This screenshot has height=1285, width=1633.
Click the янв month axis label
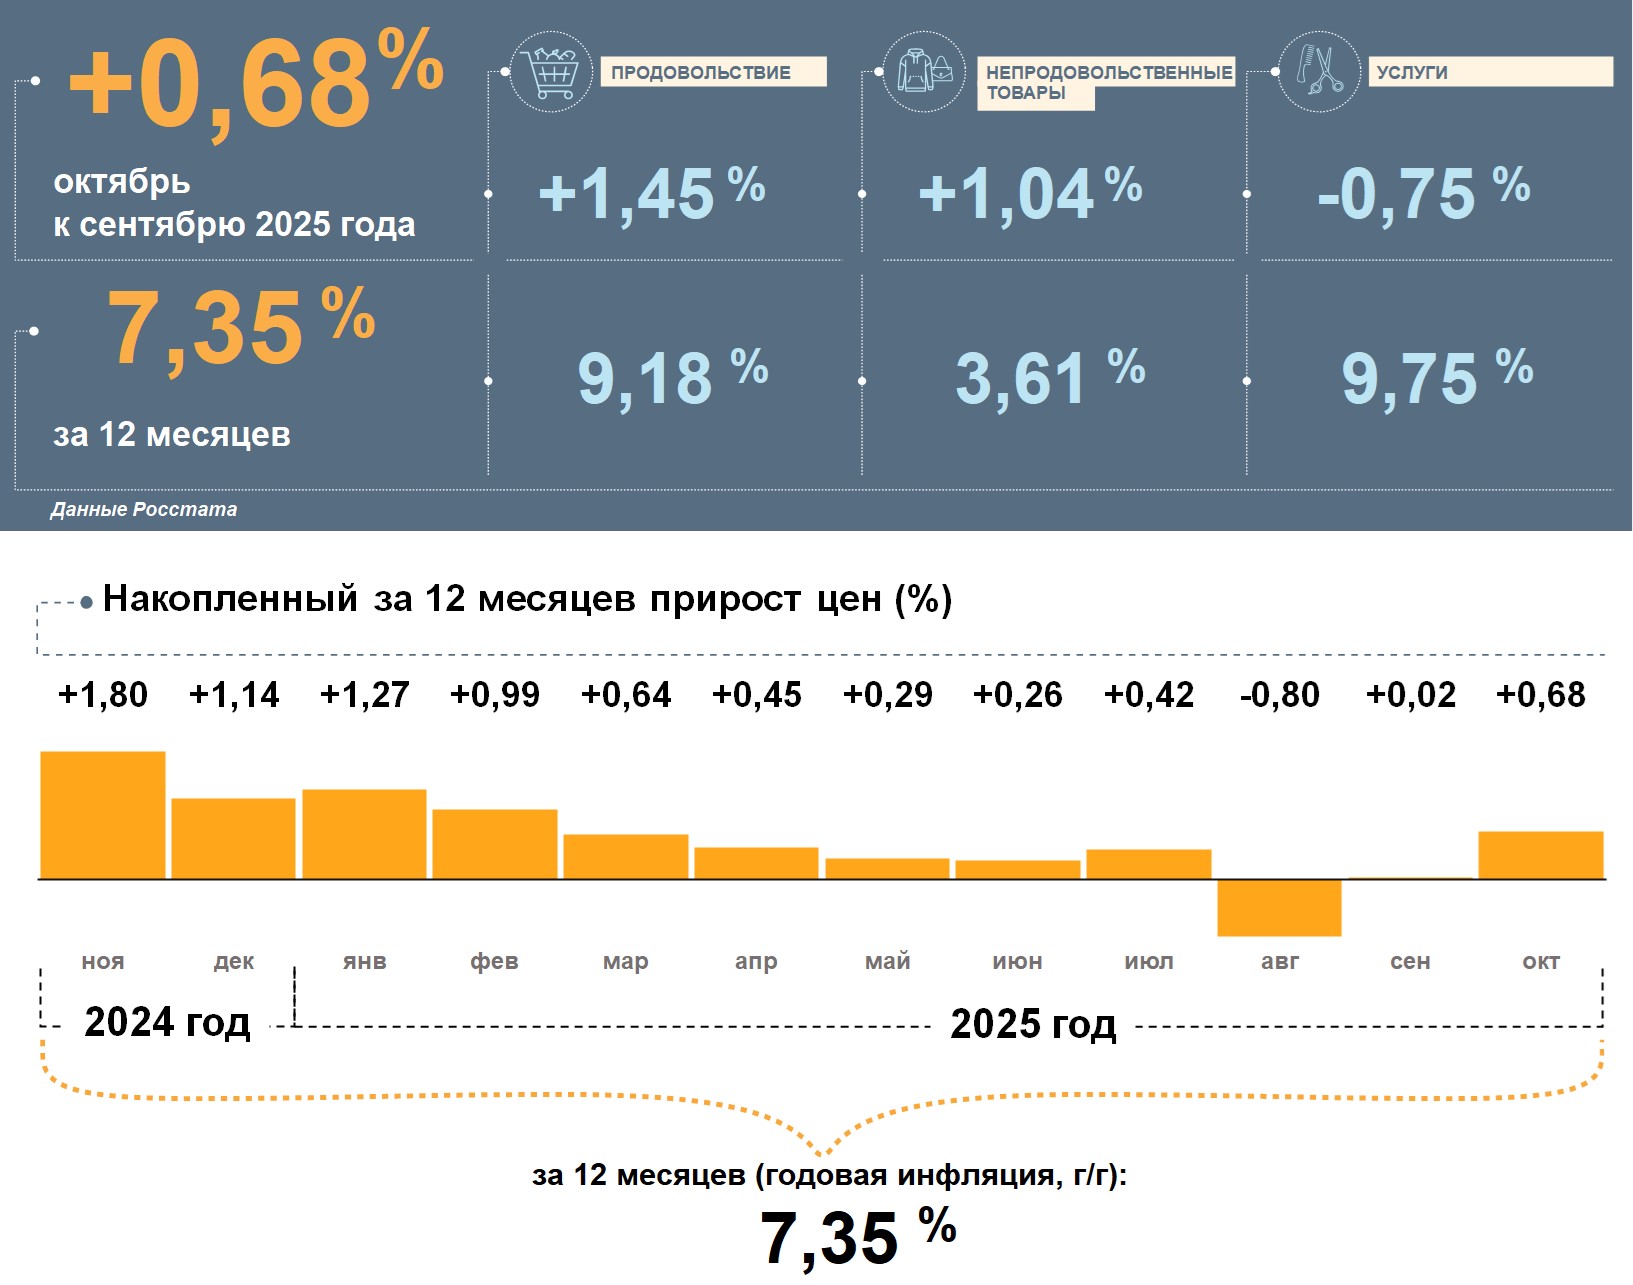(364, 961)
